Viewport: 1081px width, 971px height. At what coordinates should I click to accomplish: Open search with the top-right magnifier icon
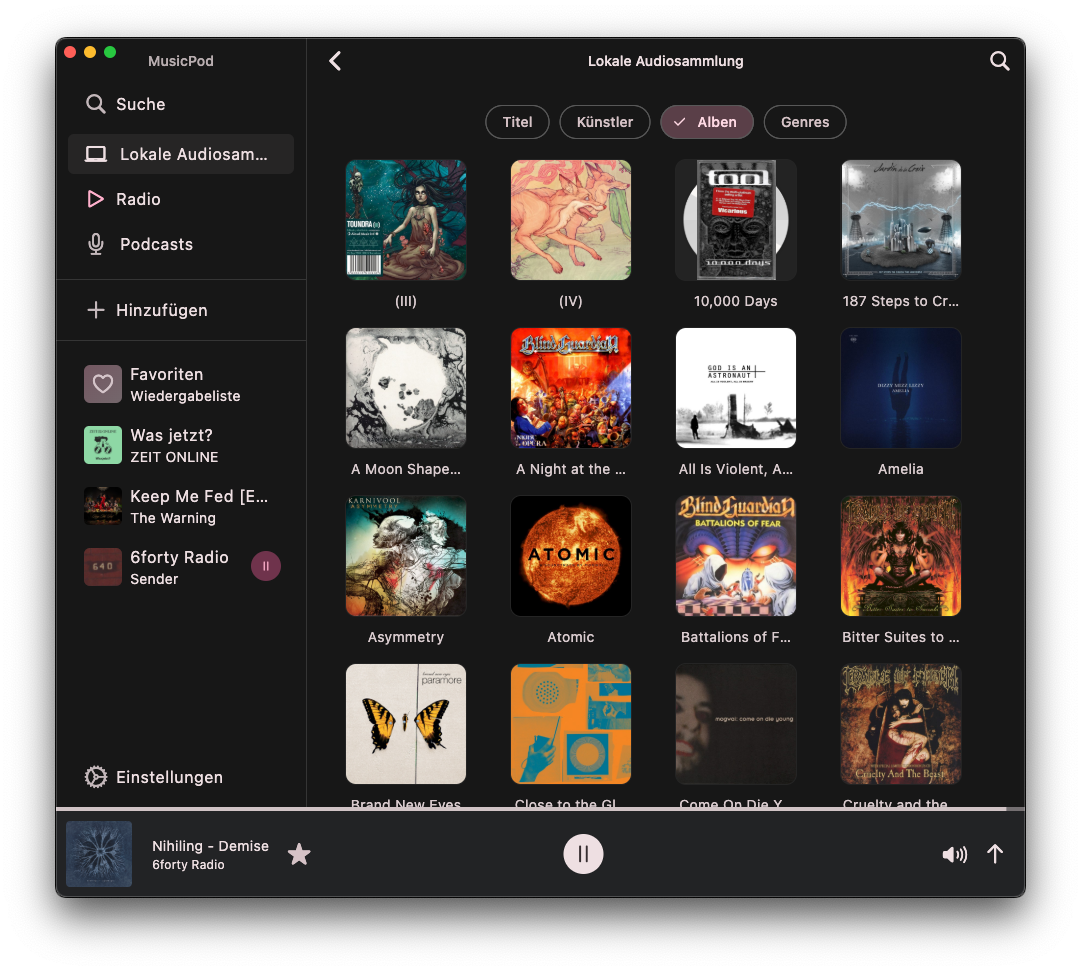click(1000, 61)
